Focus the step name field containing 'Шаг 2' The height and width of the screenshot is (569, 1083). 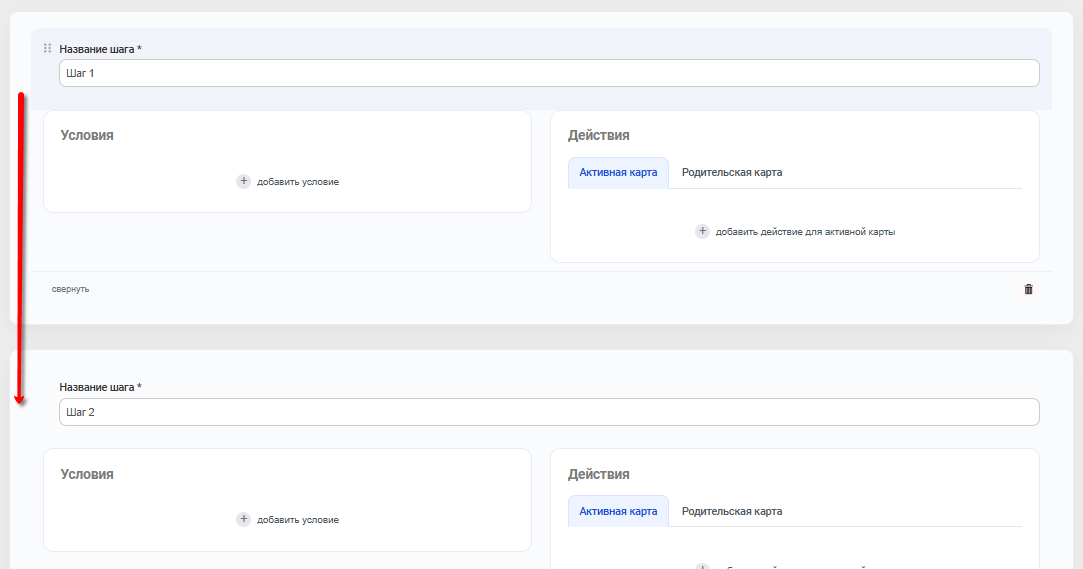tap(548, 412)
